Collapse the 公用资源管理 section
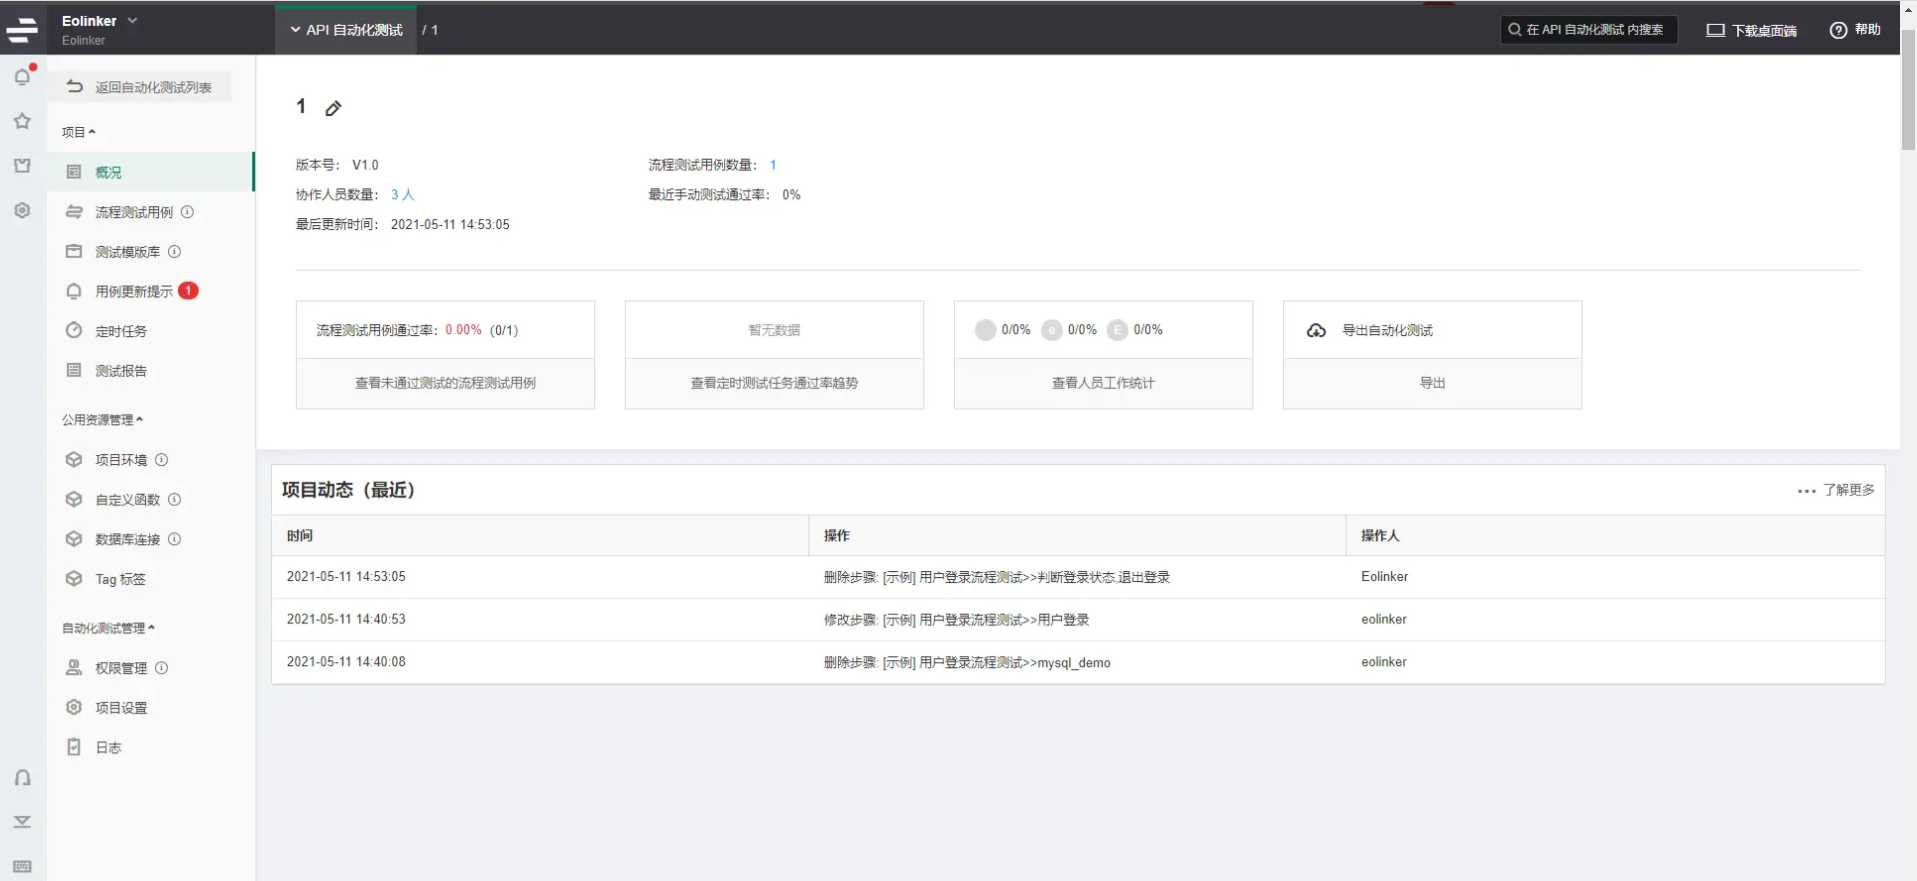This screenshot has width=1917, height=881. coord(102,420)
